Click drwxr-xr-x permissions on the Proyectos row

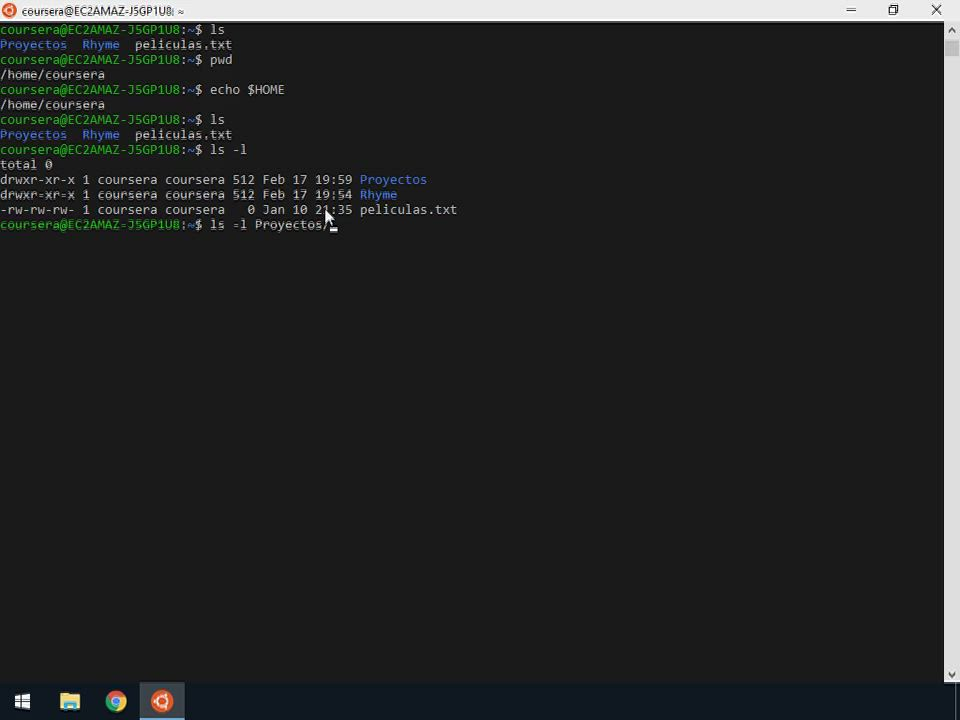point(37,179)
